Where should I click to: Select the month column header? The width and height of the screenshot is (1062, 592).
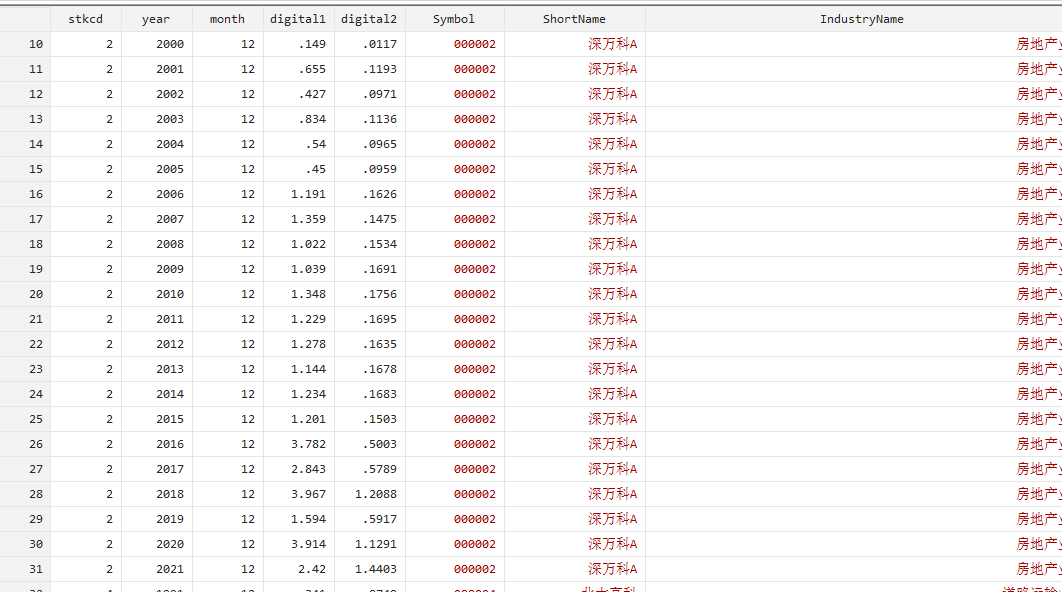pyautogui.click(x=228, y=19)
